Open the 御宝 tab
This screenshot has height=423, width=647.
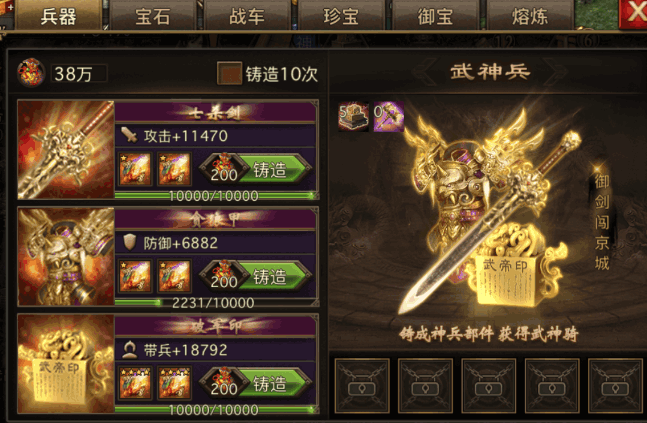coord(435,16)
